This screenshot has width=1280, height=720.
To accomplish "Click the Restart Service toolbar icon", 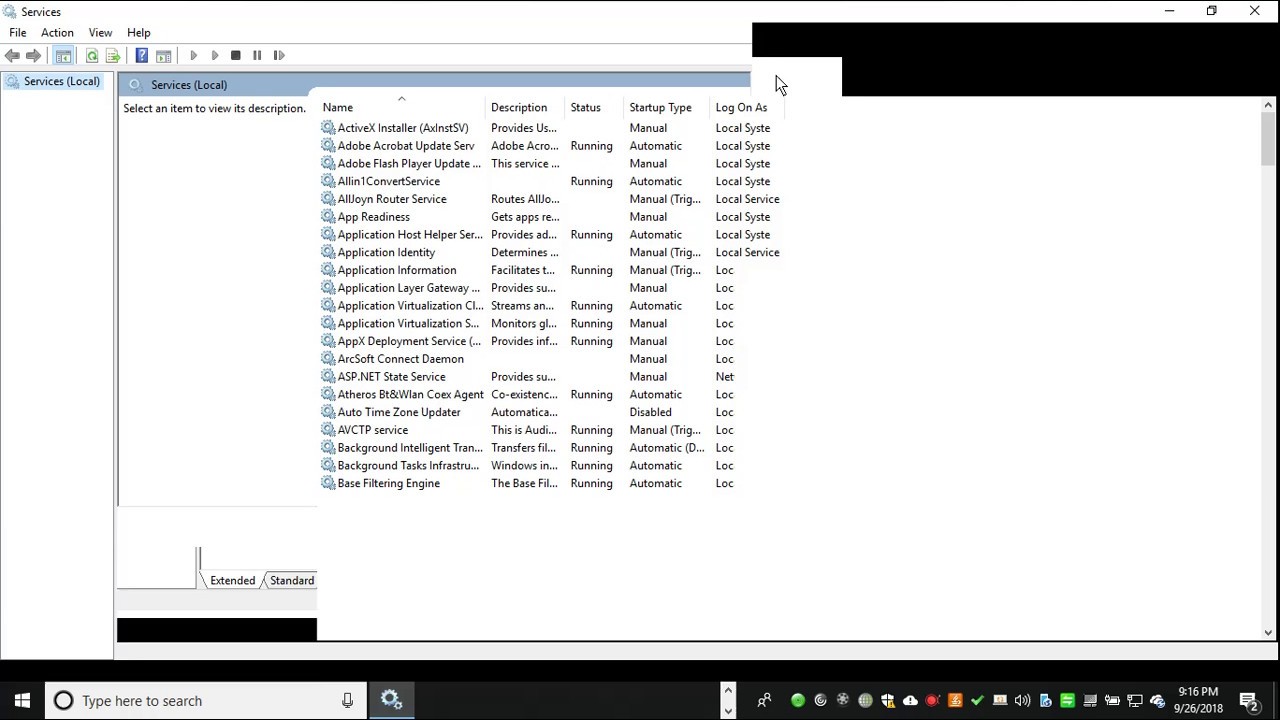I will pyautogui.click(x=279, y=56).
